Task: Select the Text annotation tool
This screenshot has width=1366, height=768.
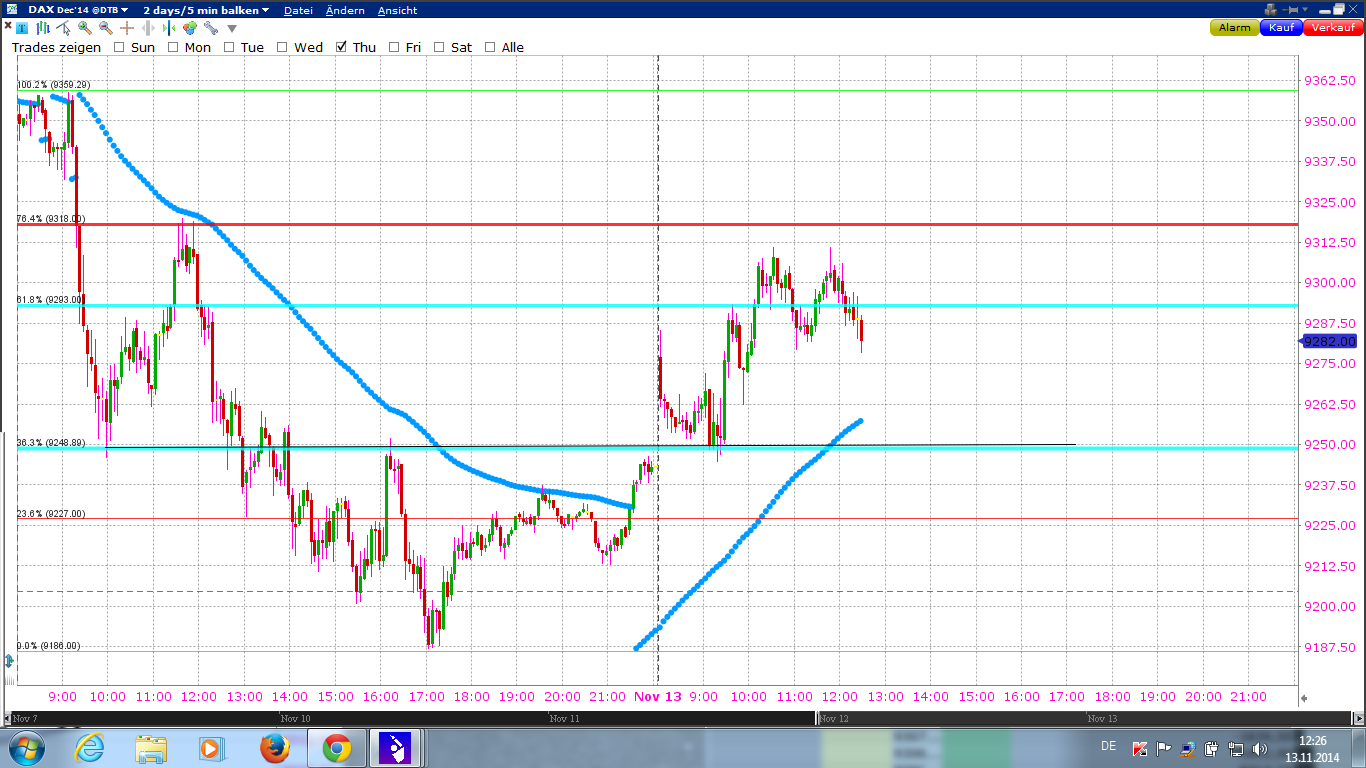Action: [x=22, y=29]
